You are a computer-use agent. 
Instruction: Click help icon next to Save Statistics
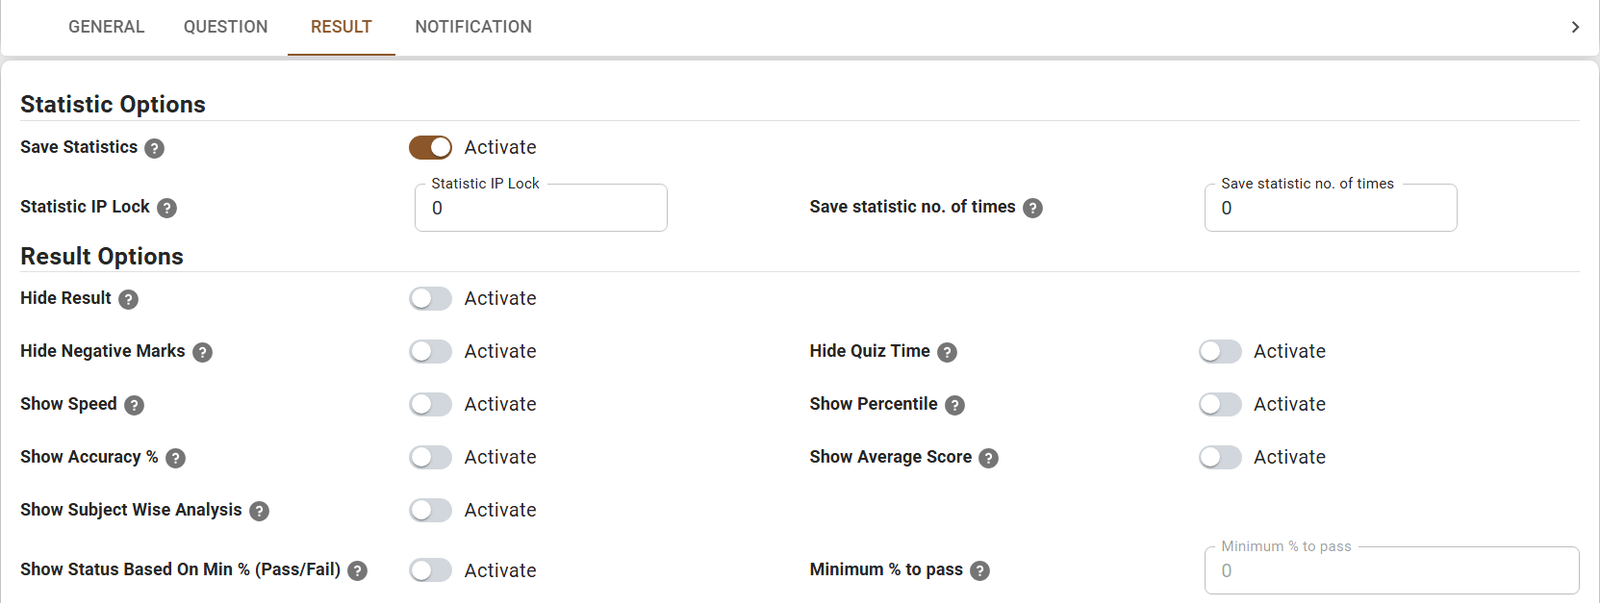[154, 148]
